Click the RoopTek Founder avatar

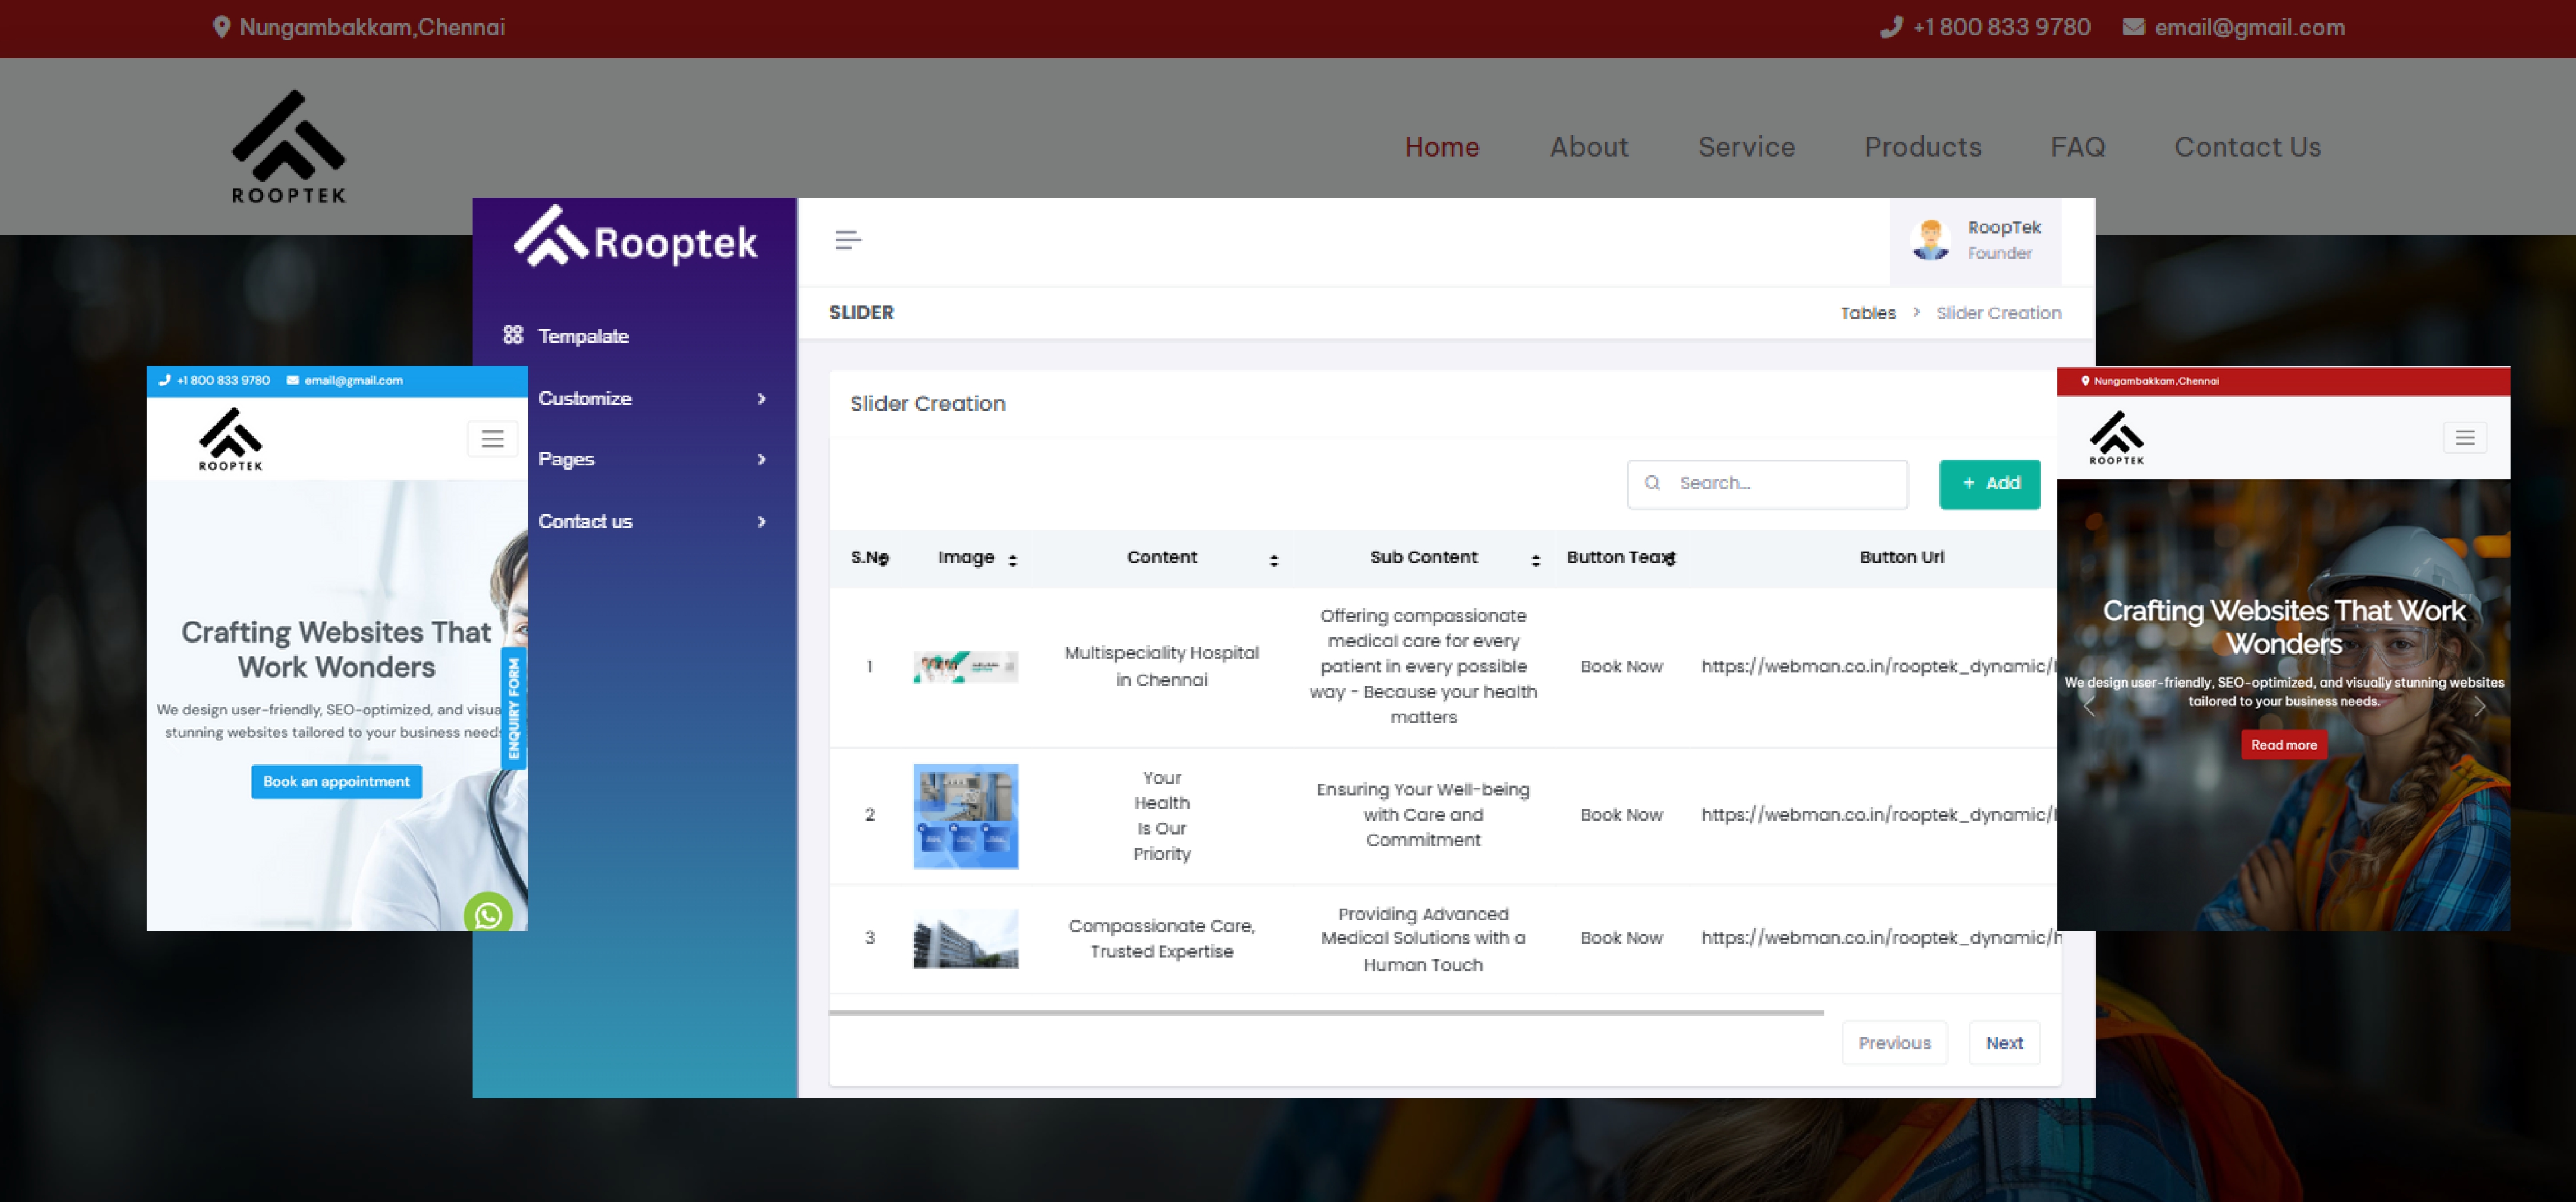coord(1930,241)
